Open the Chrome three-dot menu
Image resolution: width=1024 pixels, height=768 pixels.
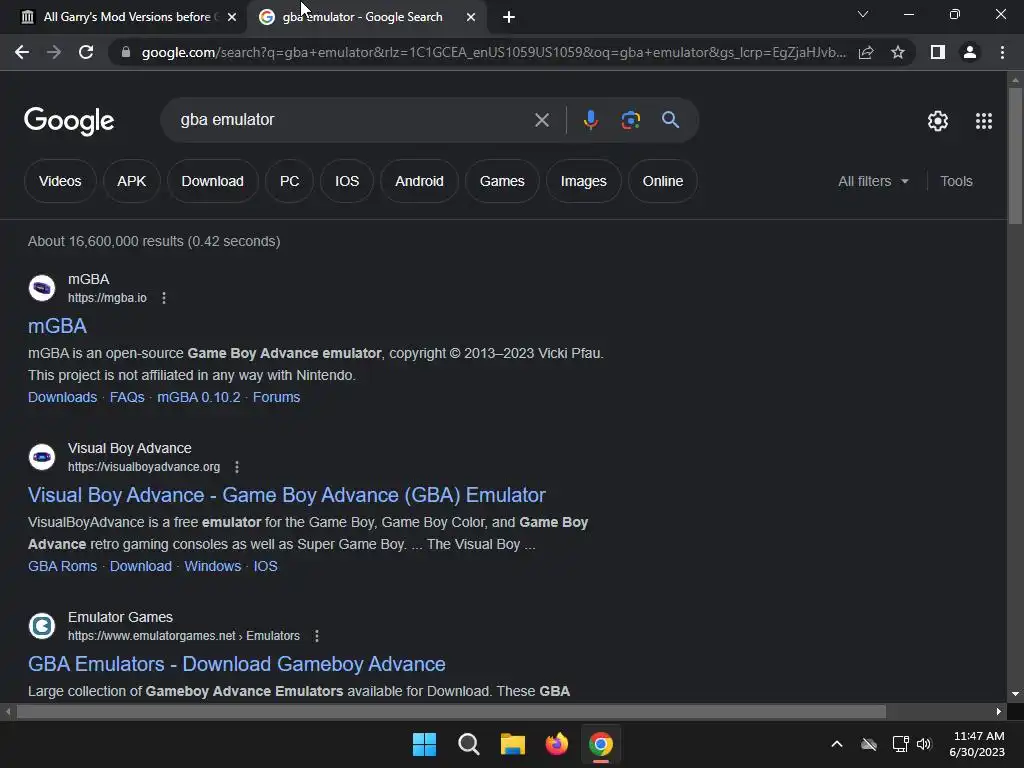tap(1002, 52)
